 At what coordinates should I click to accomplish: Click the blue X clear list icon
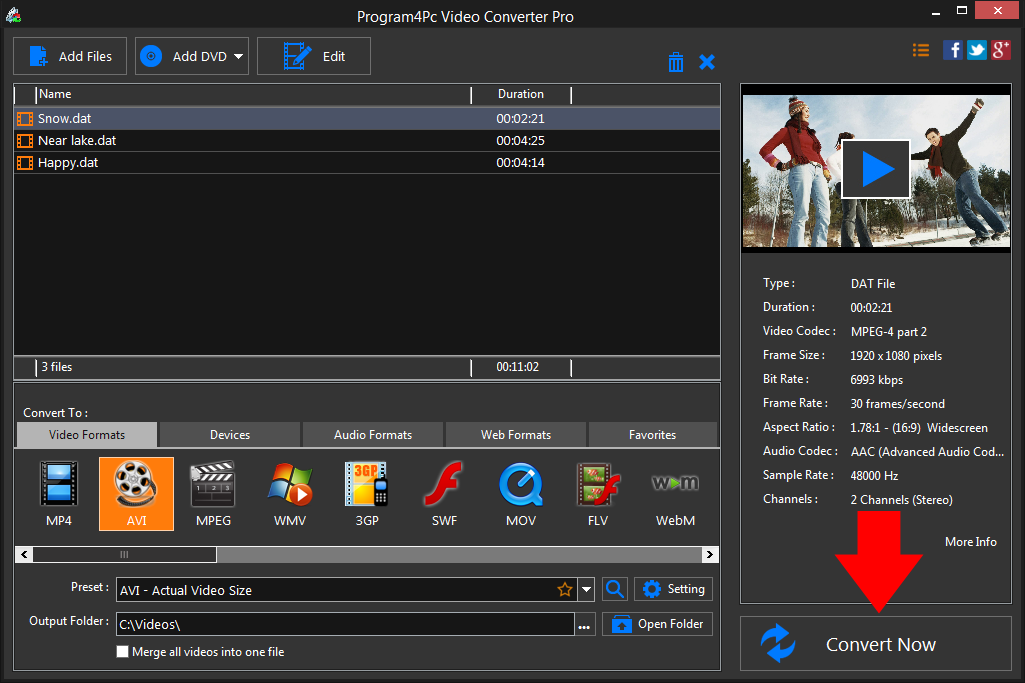point(707,62)
